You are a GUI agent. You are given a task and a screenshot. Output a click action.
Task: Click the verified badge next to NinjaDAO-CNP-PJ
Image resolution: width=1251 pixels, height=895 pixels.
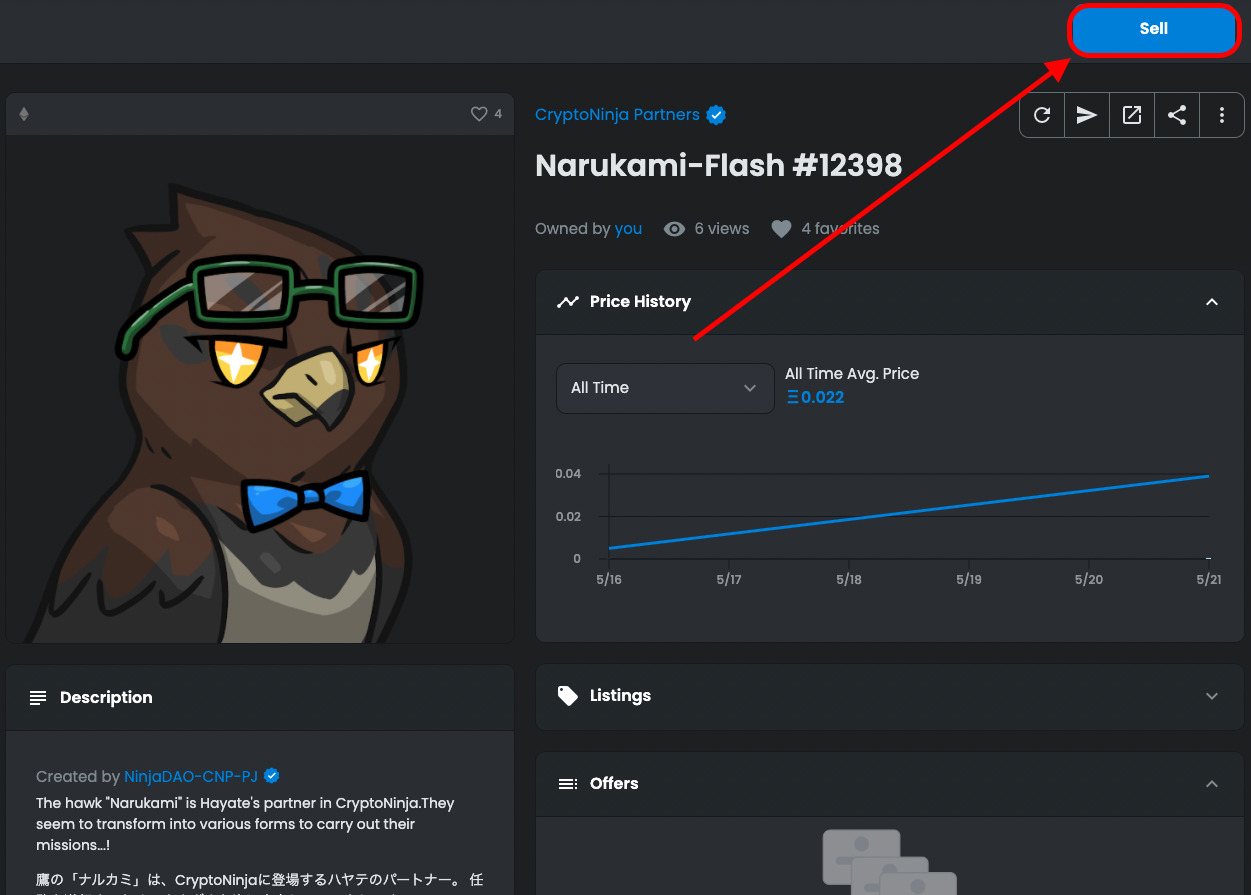tap(272, 776)
